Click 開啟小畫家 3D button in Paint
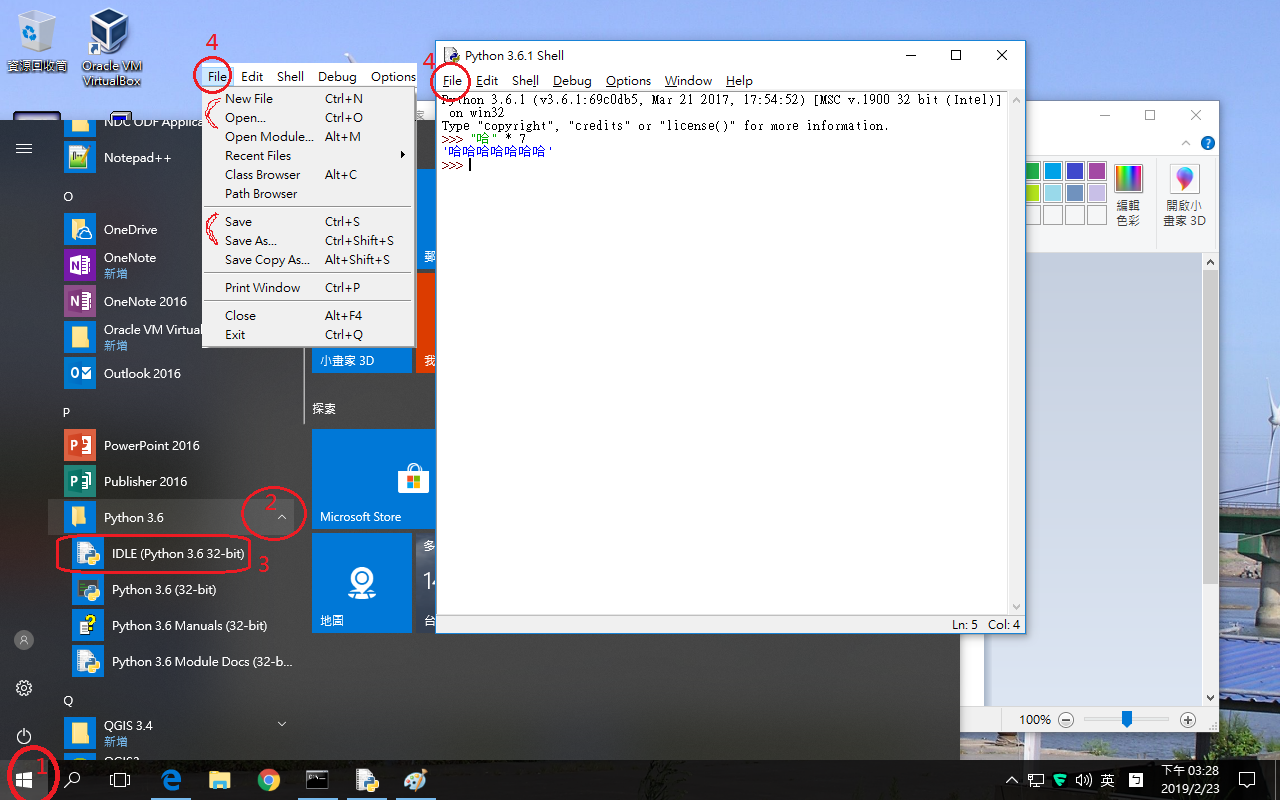 tap(1185, 195)
